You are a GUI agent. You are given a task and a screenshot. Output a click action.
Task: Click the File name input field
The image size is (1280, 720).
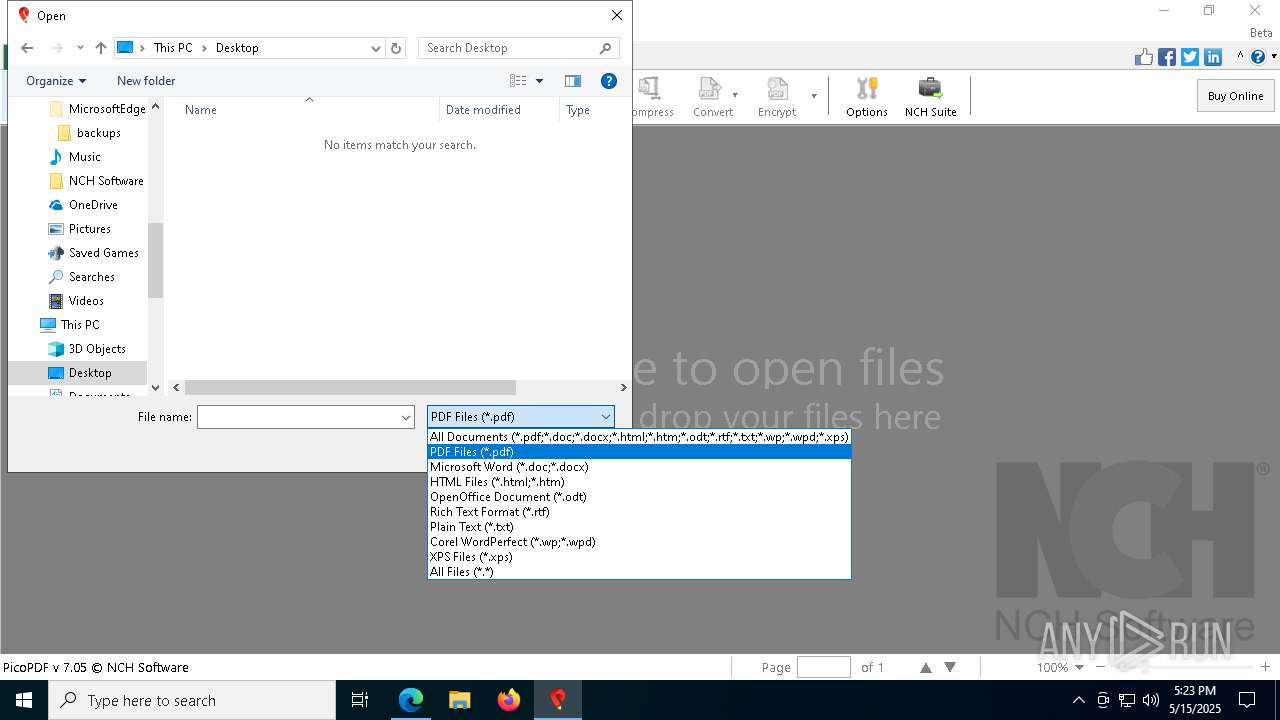pyautogui.click(x=298, y=417)
